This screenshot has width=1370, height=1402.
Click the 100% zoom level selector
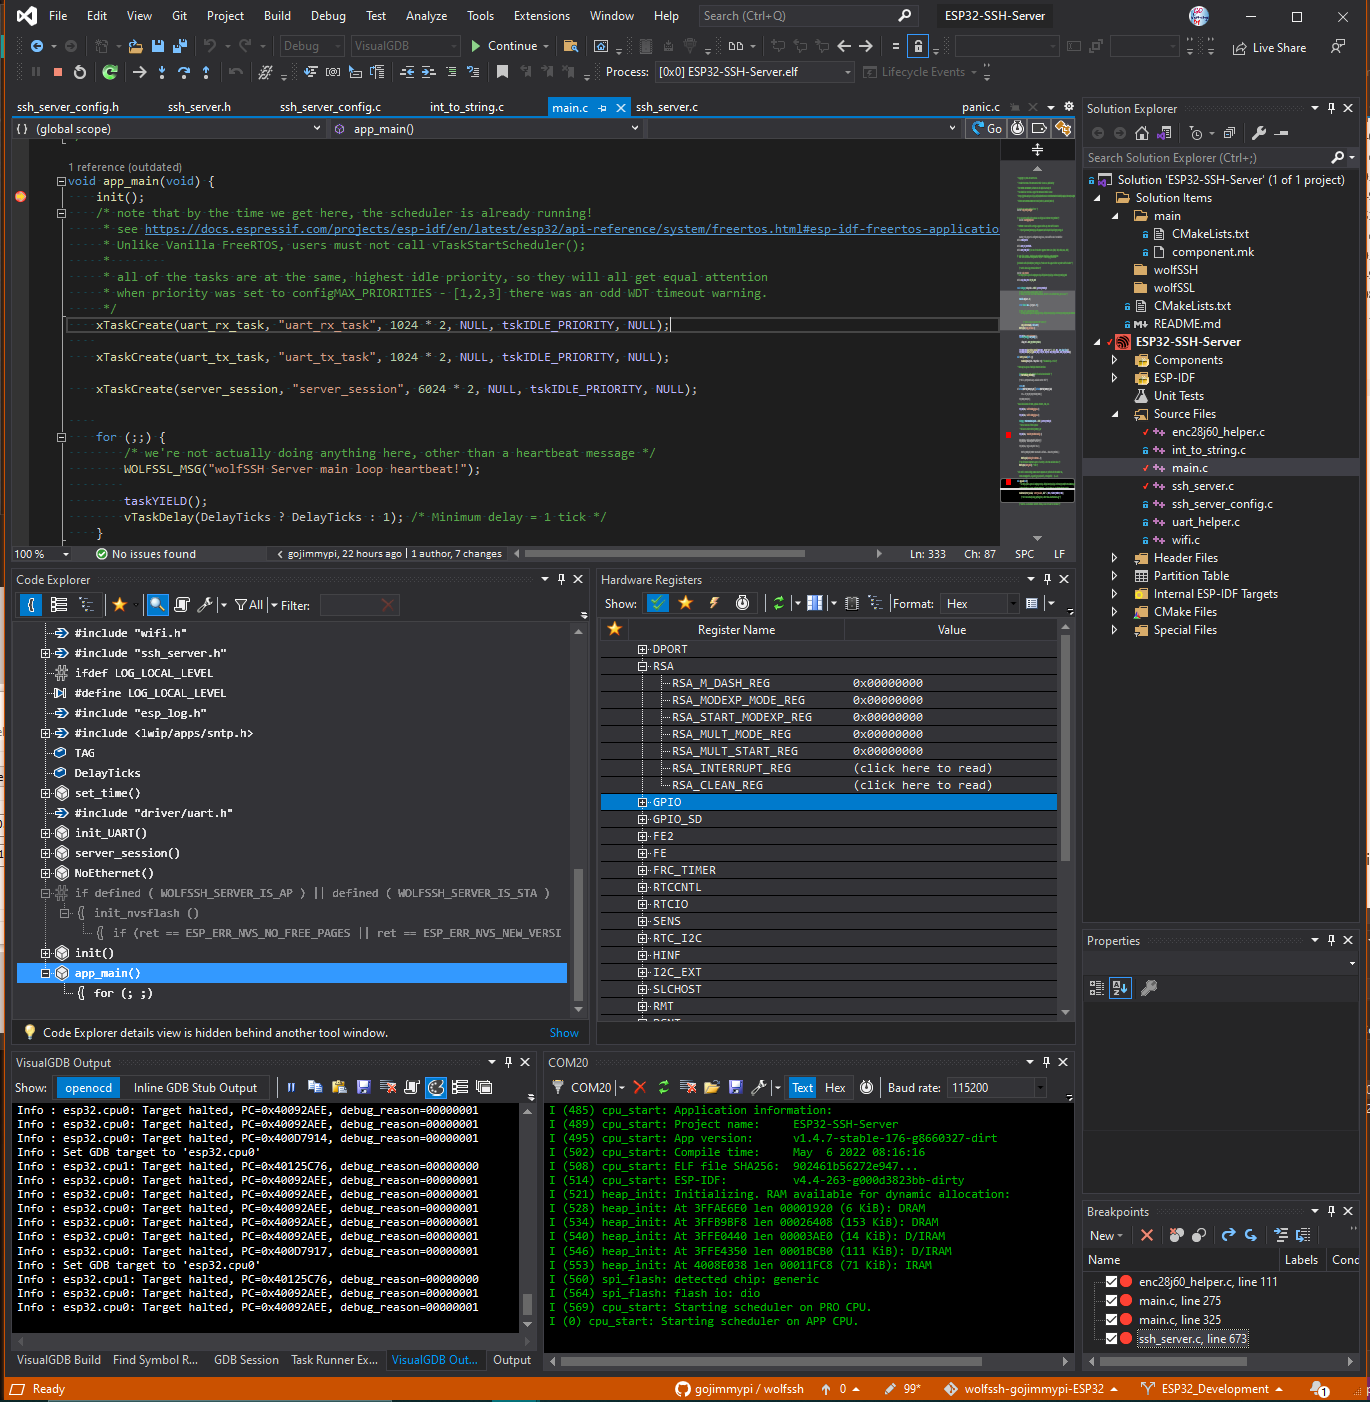pos(30,553)
